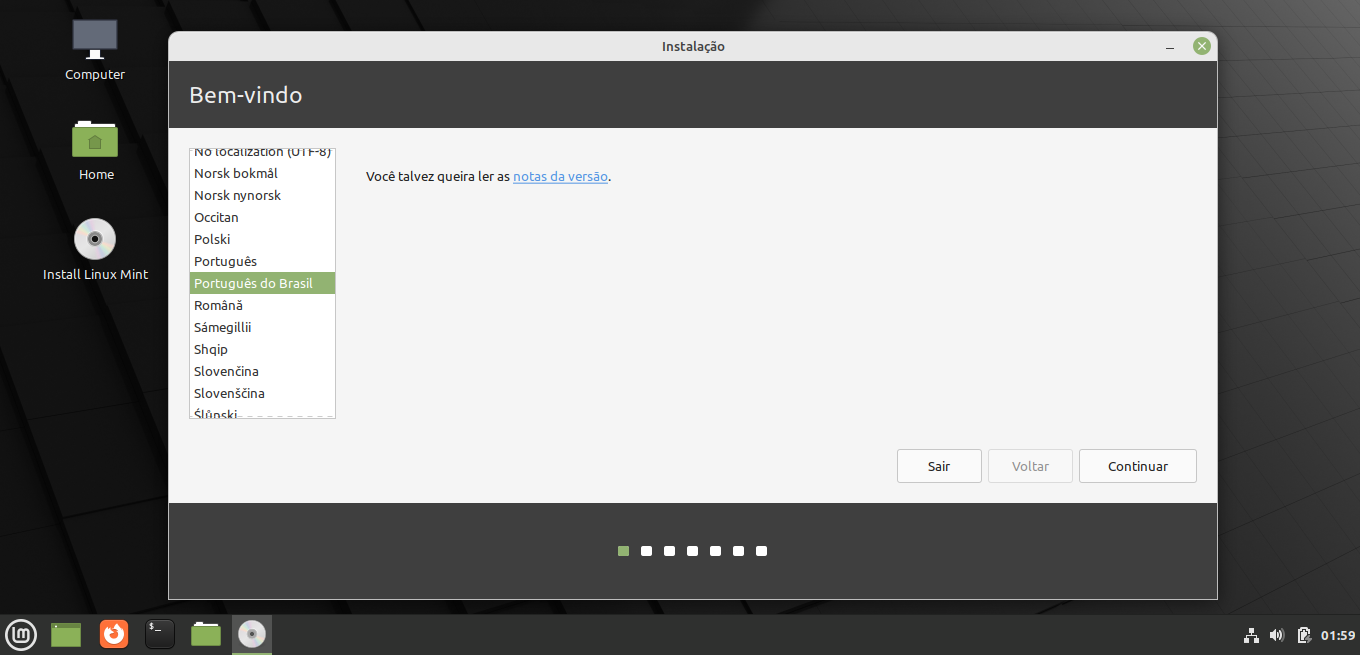Click the Continuar button
This screenshot has width=1360, height=655.
[x=1138, y=466]
